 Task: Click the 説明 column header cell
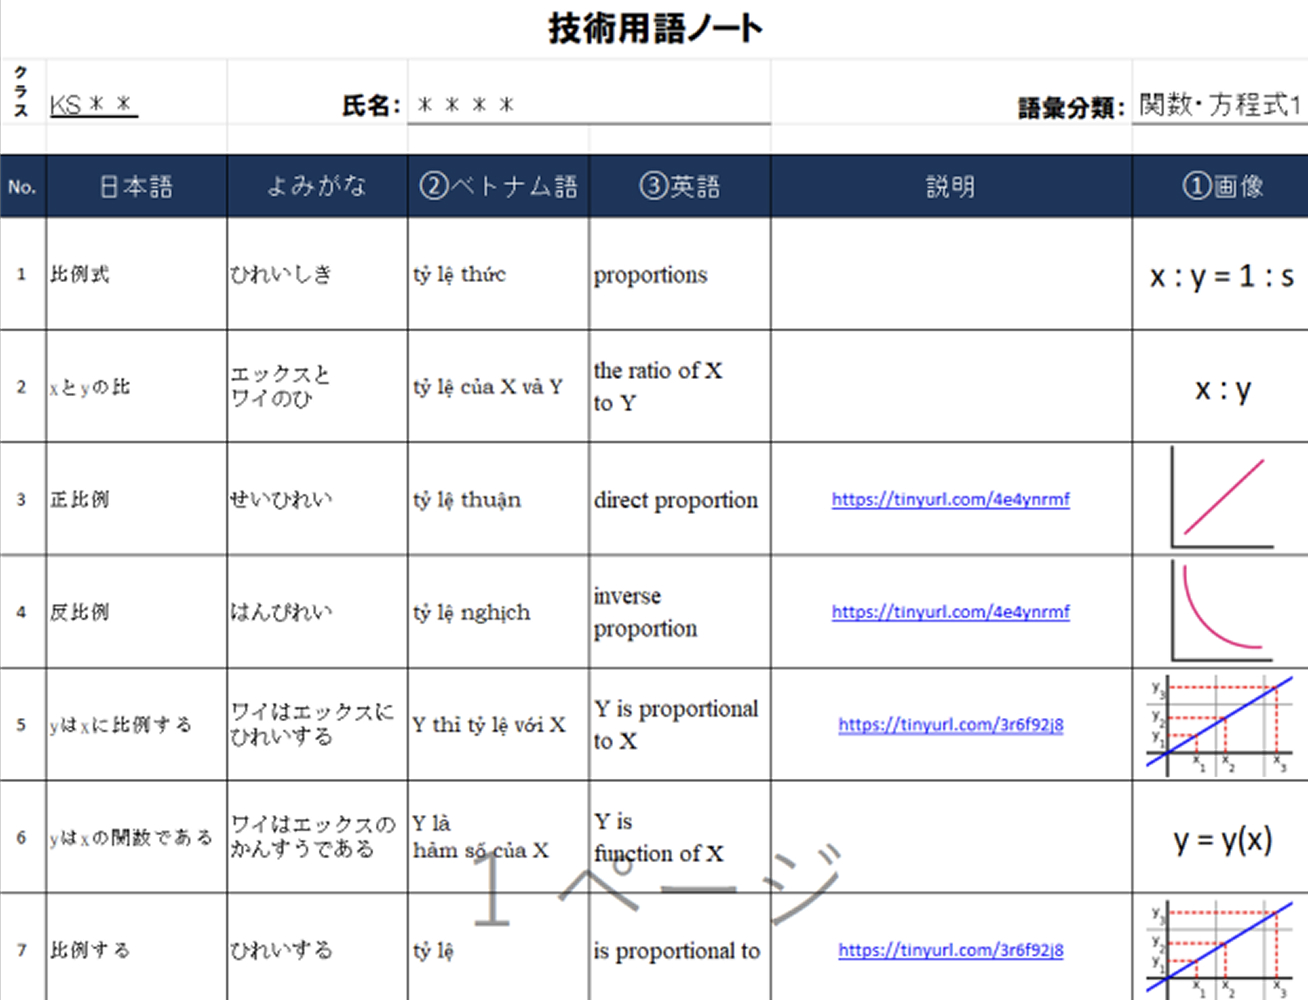950,185
